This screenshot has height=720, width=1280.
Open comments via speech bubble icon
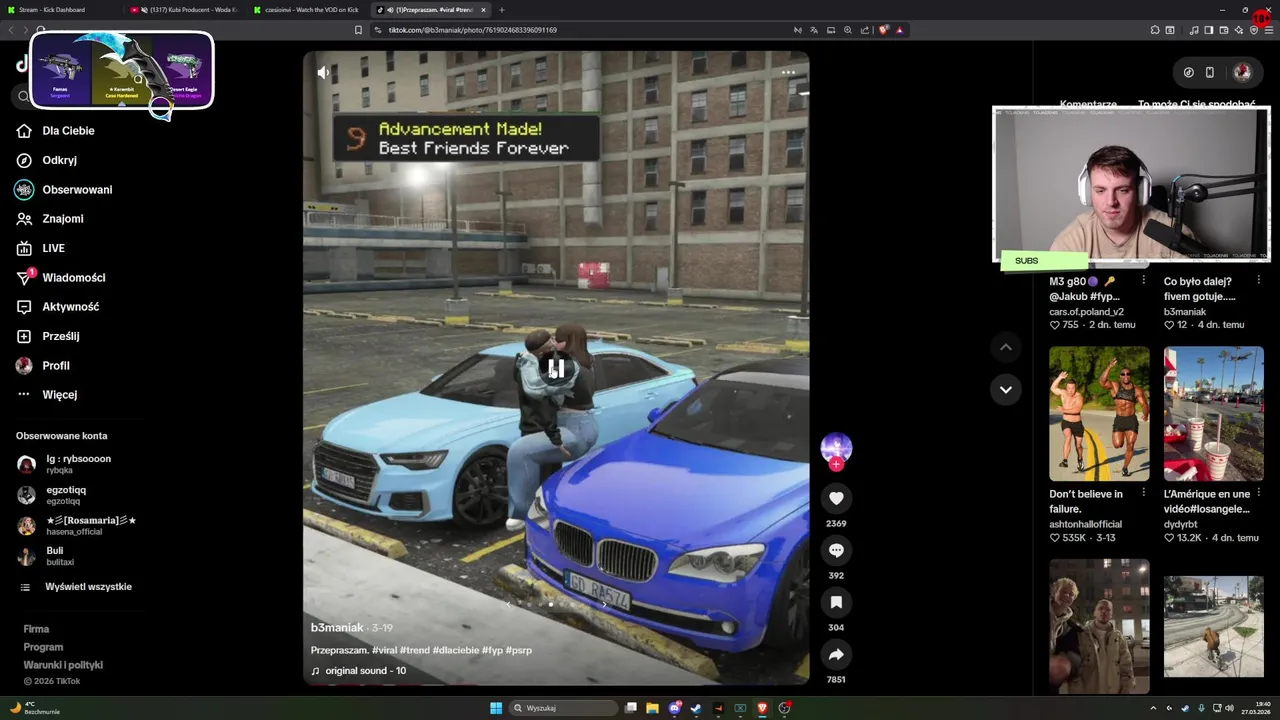[836, 550]
